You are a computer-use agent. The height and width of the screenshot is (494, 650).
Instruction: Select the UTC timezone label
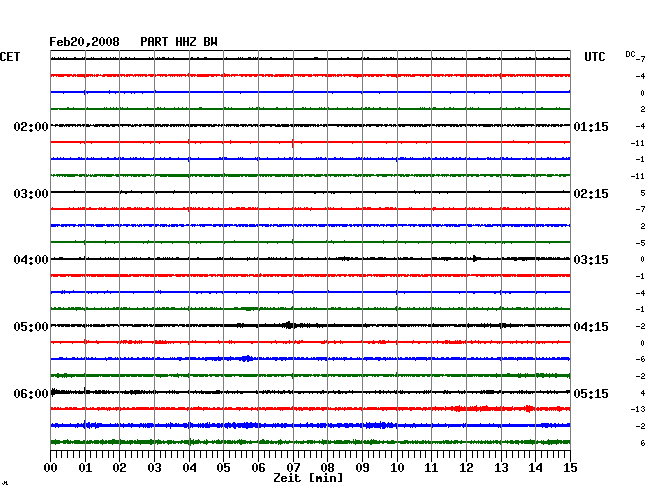595,57
